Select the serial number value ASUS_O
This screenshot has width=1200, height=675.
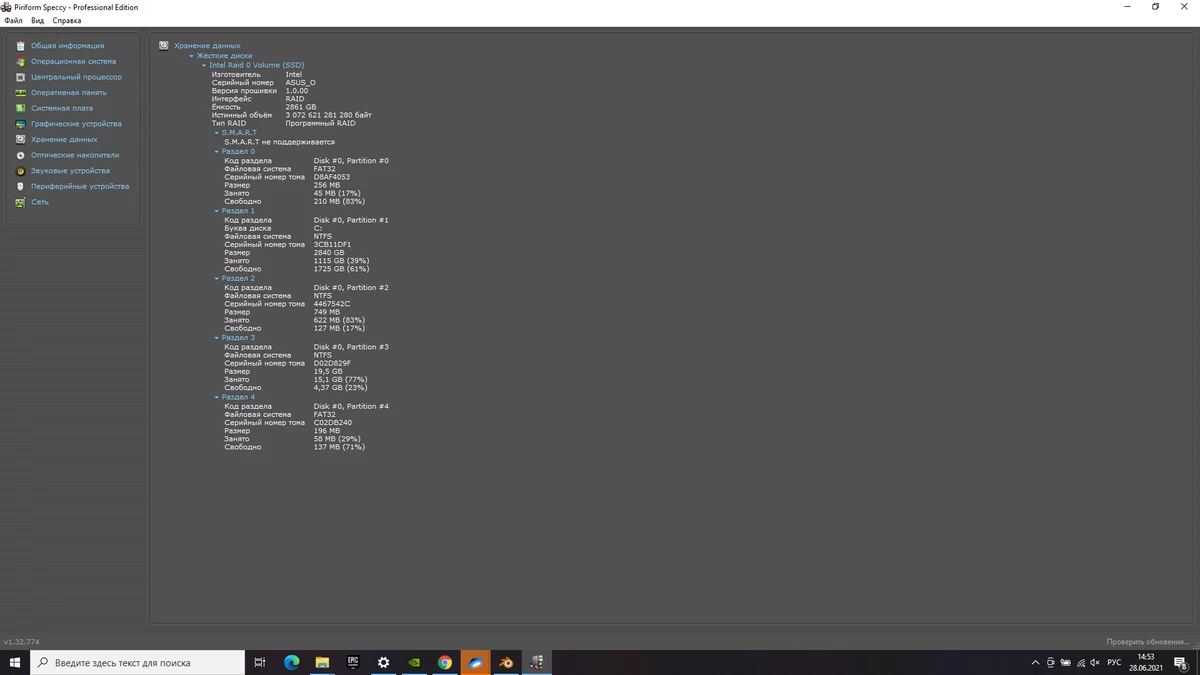(300, 83)
